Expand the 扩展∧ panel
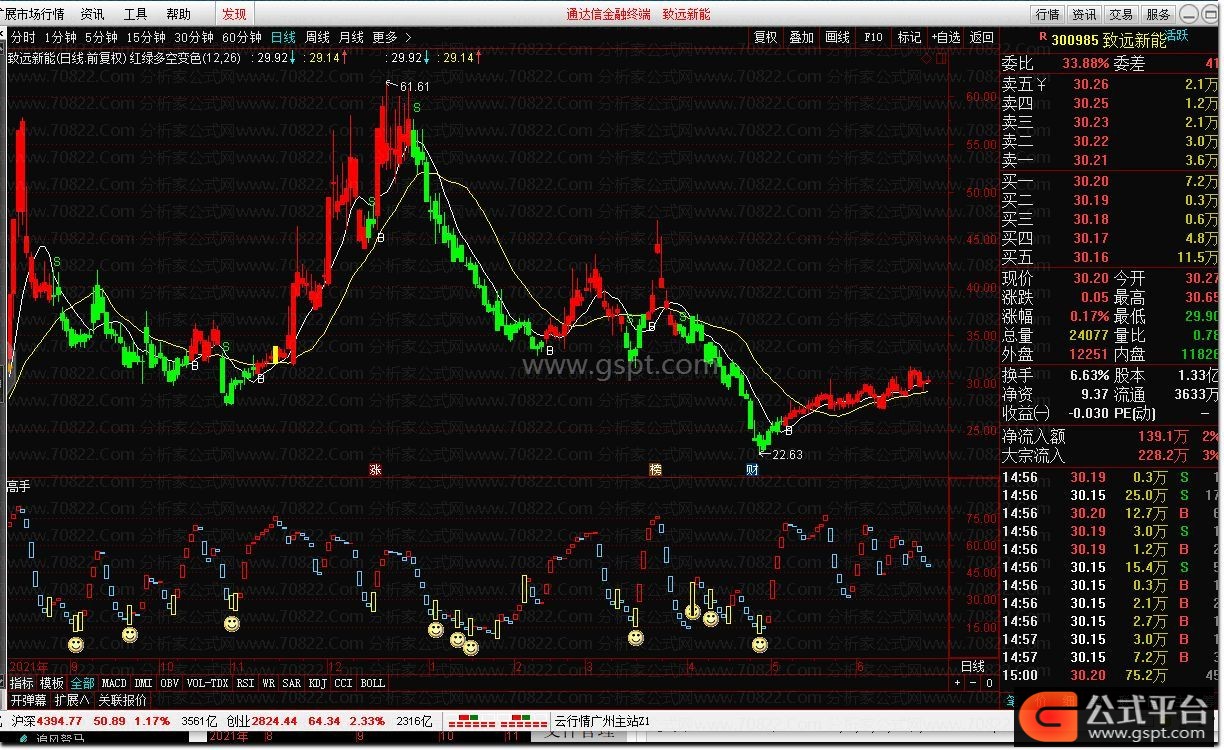1224x750 pixels. coord(72,700)
